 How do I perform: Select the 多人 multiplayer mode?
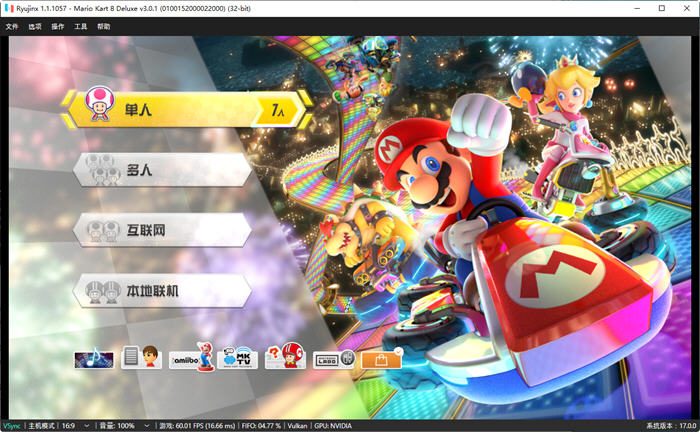point(162,170)
